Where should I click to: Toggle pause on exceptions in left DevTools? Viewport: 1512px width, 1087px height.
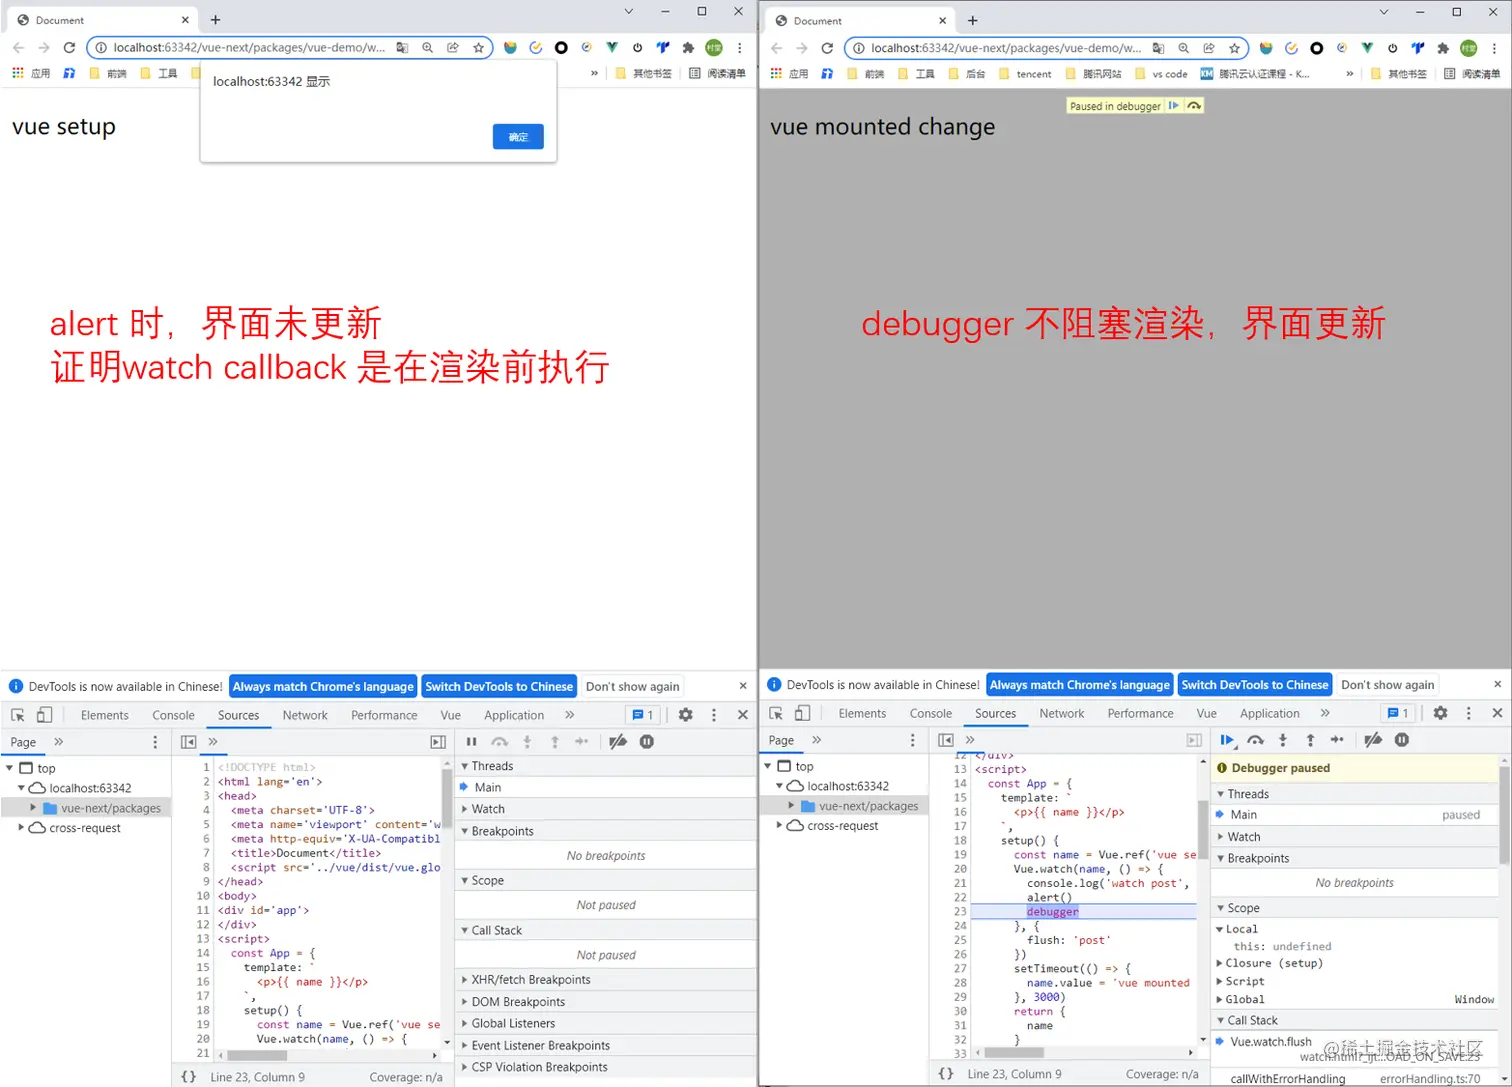647,742
